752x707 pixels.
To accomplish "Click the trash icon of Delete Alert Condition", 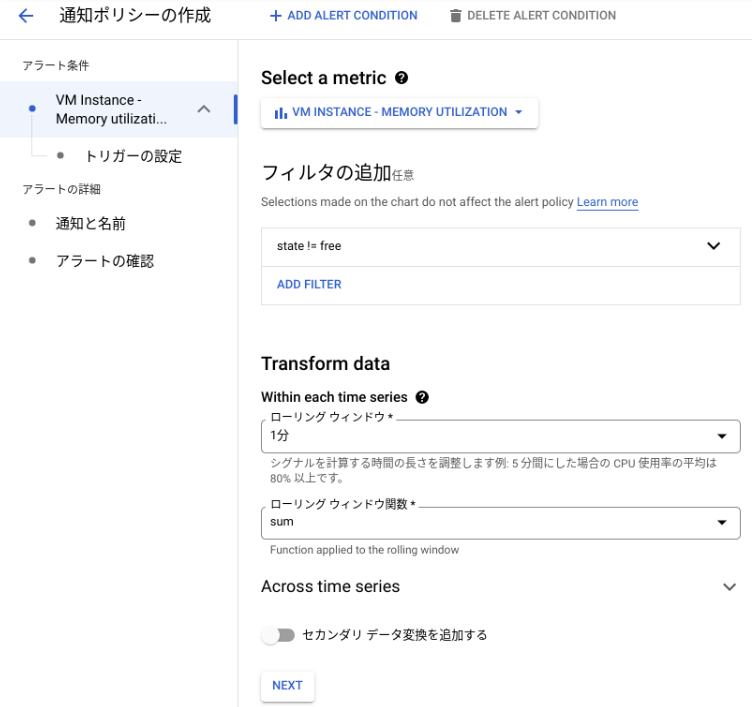I will [455, 16].
